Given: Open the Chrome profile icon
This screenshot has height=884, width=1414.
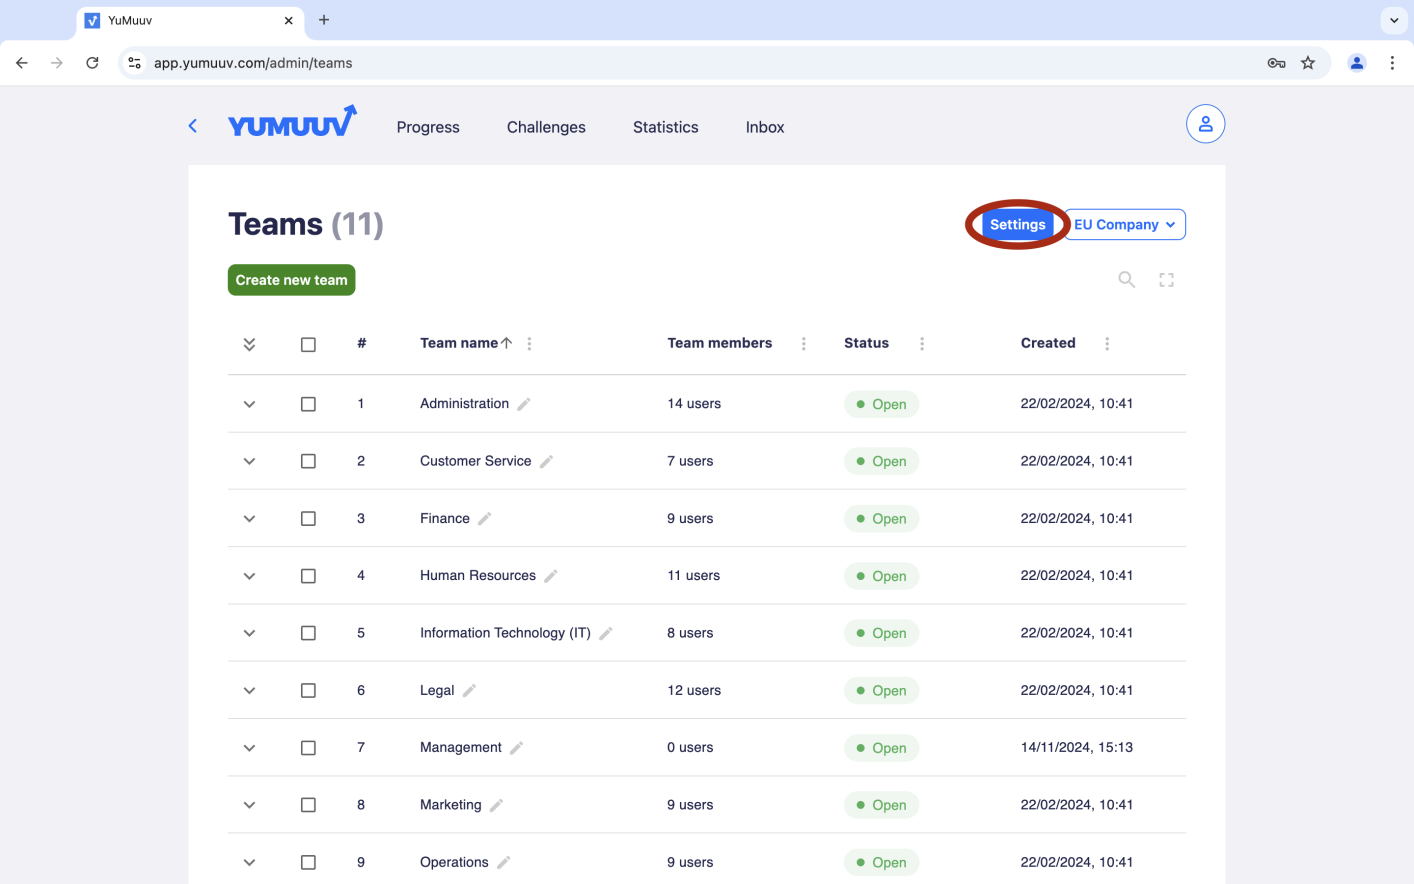Looking at the screenshot, I should tap(1357, 63).
